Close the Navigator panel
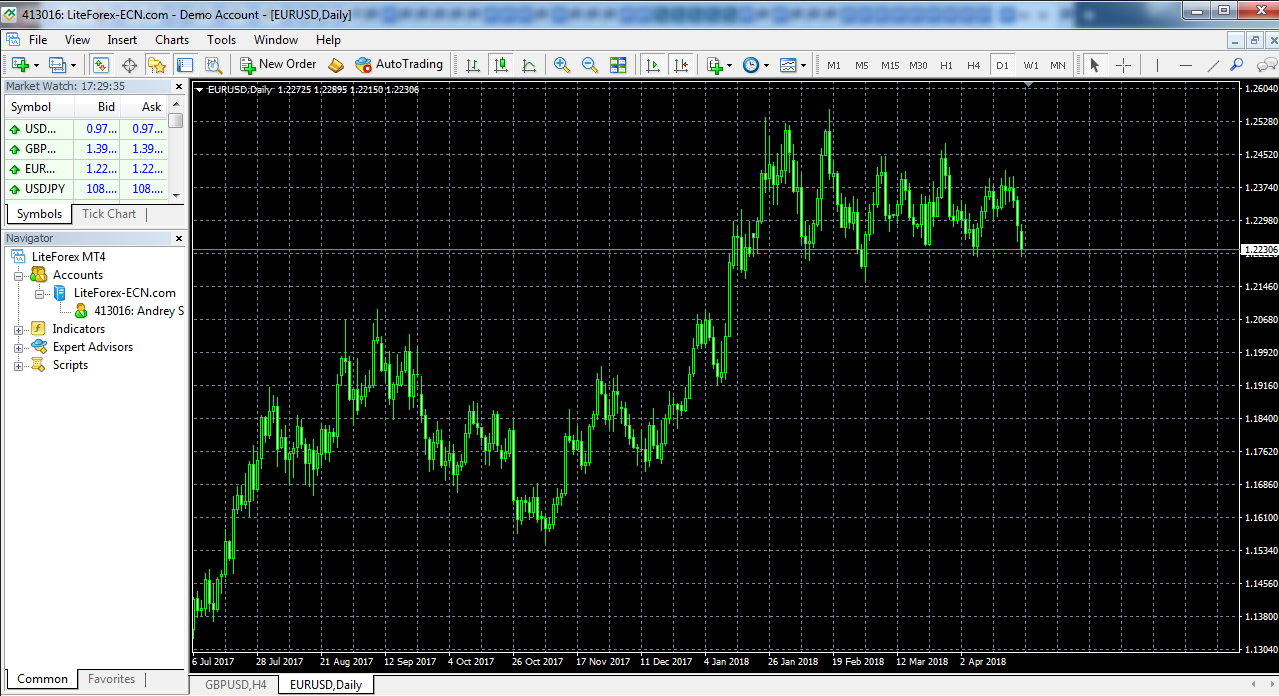Viewport: 1279px width, 696px height. click(179, 238)
